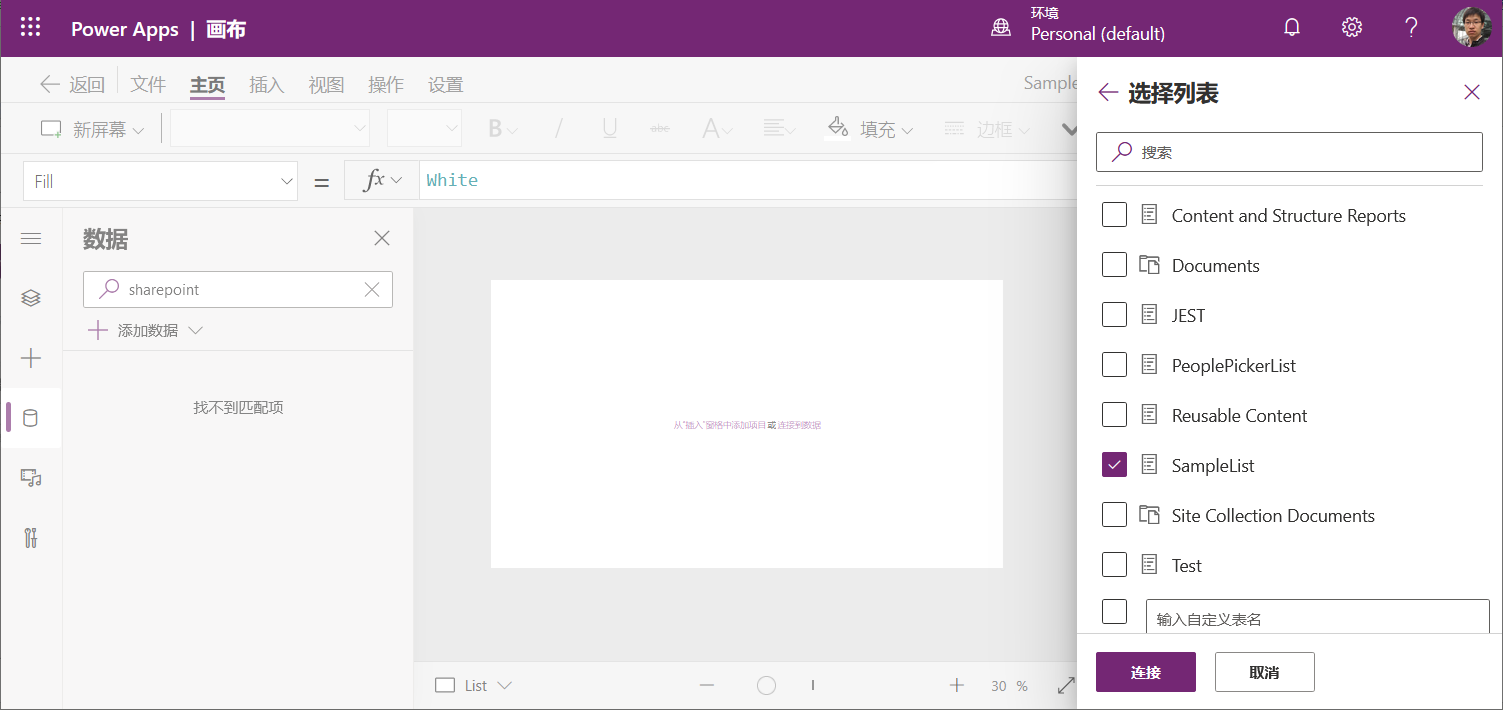Switch to the 视图 tab

(326, 85)
